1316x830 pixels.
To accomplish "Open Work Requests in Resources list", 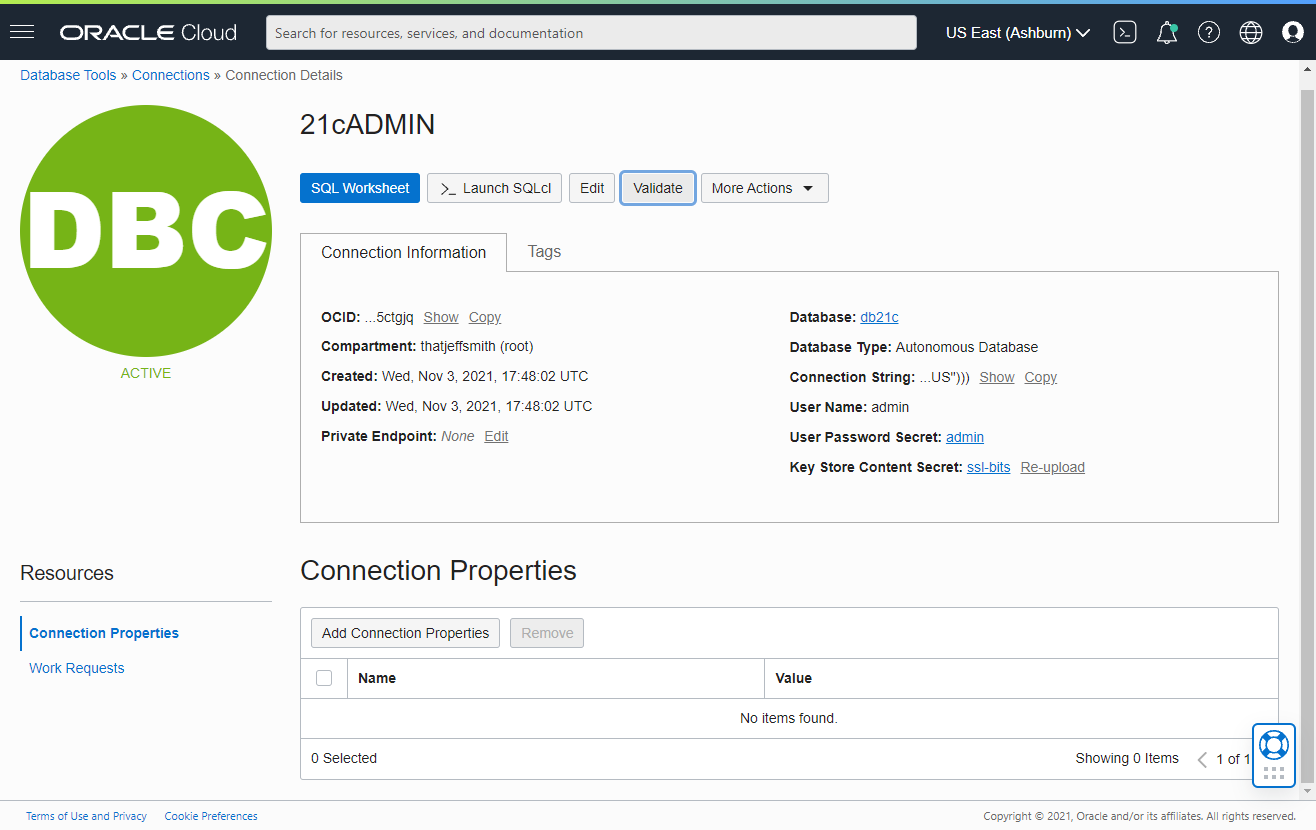I will click(x=77, y=668).
